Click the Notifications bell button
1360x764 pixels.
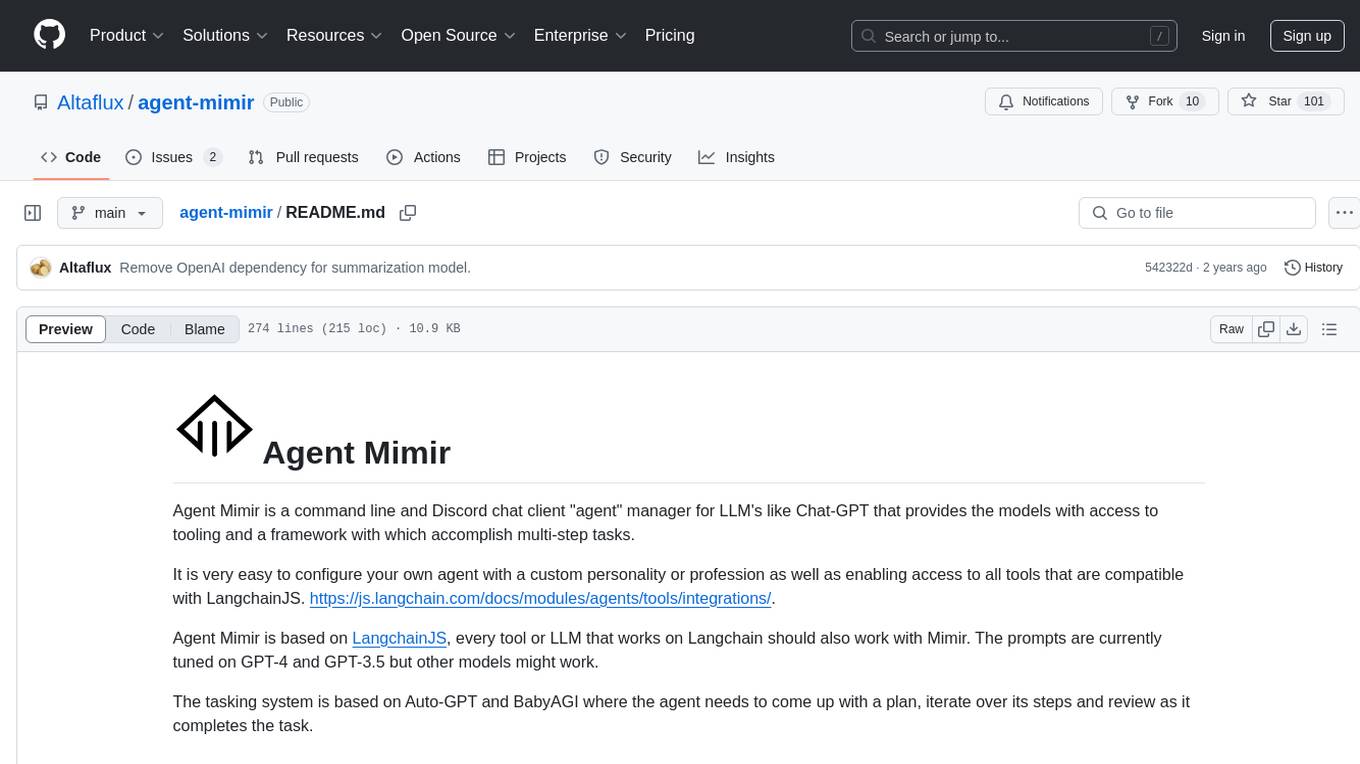[1044, 102]
